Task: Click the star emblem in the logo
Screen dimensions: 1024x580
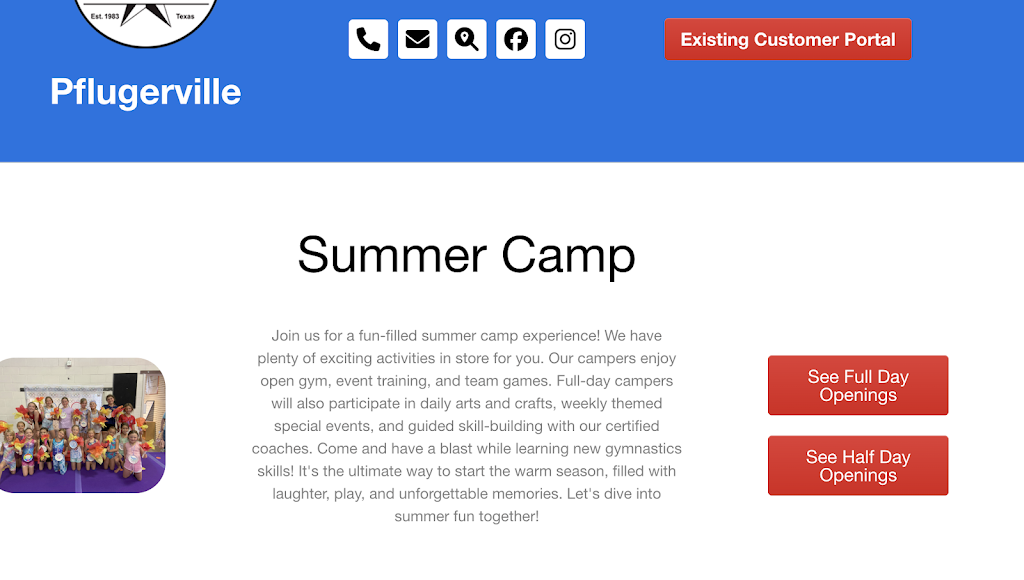Action: click(146, 11)
